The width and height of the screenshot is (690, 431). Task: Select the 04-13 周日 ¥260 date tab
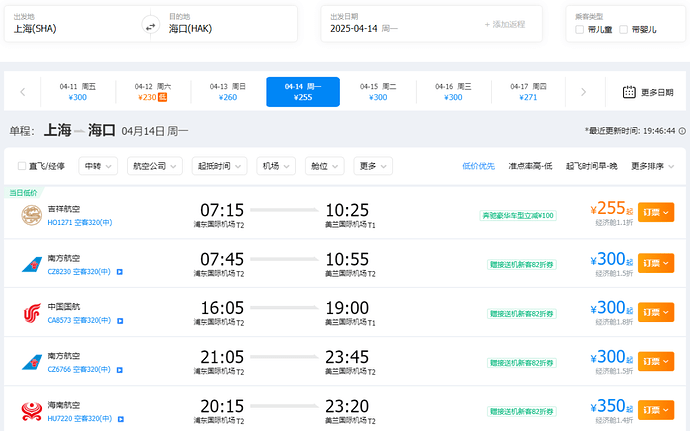point(227,92)
